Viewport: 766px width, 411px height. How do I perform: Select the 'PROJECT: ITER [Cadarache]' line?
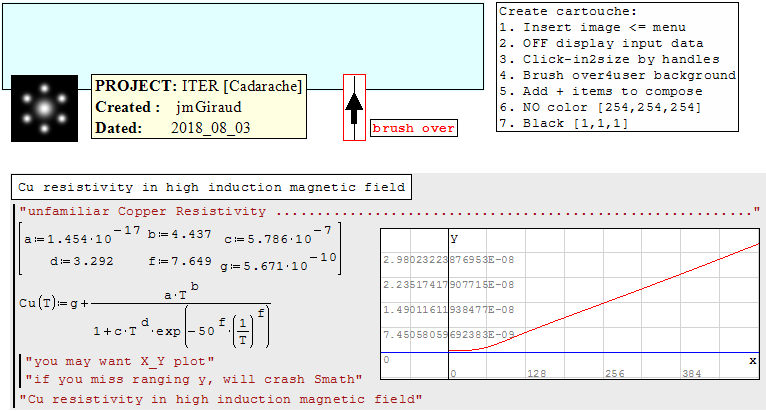pyautogui.click(x=198, y=86)
